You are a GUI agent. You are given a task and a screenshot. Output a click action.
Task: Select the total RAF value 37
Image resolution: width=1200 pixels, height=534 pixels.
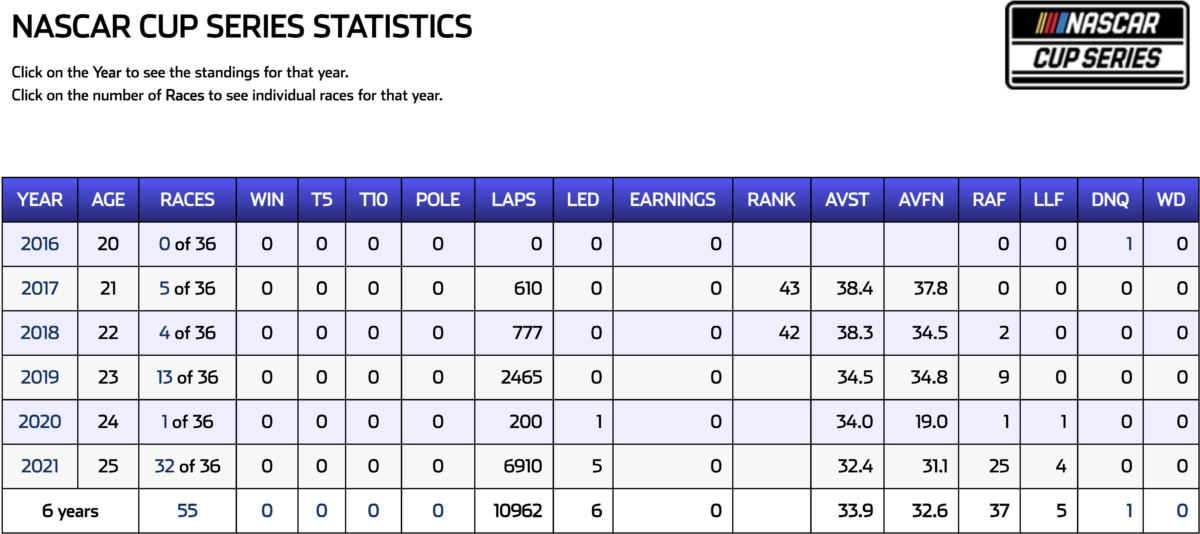pyautogui.click(x=999, y=510)
